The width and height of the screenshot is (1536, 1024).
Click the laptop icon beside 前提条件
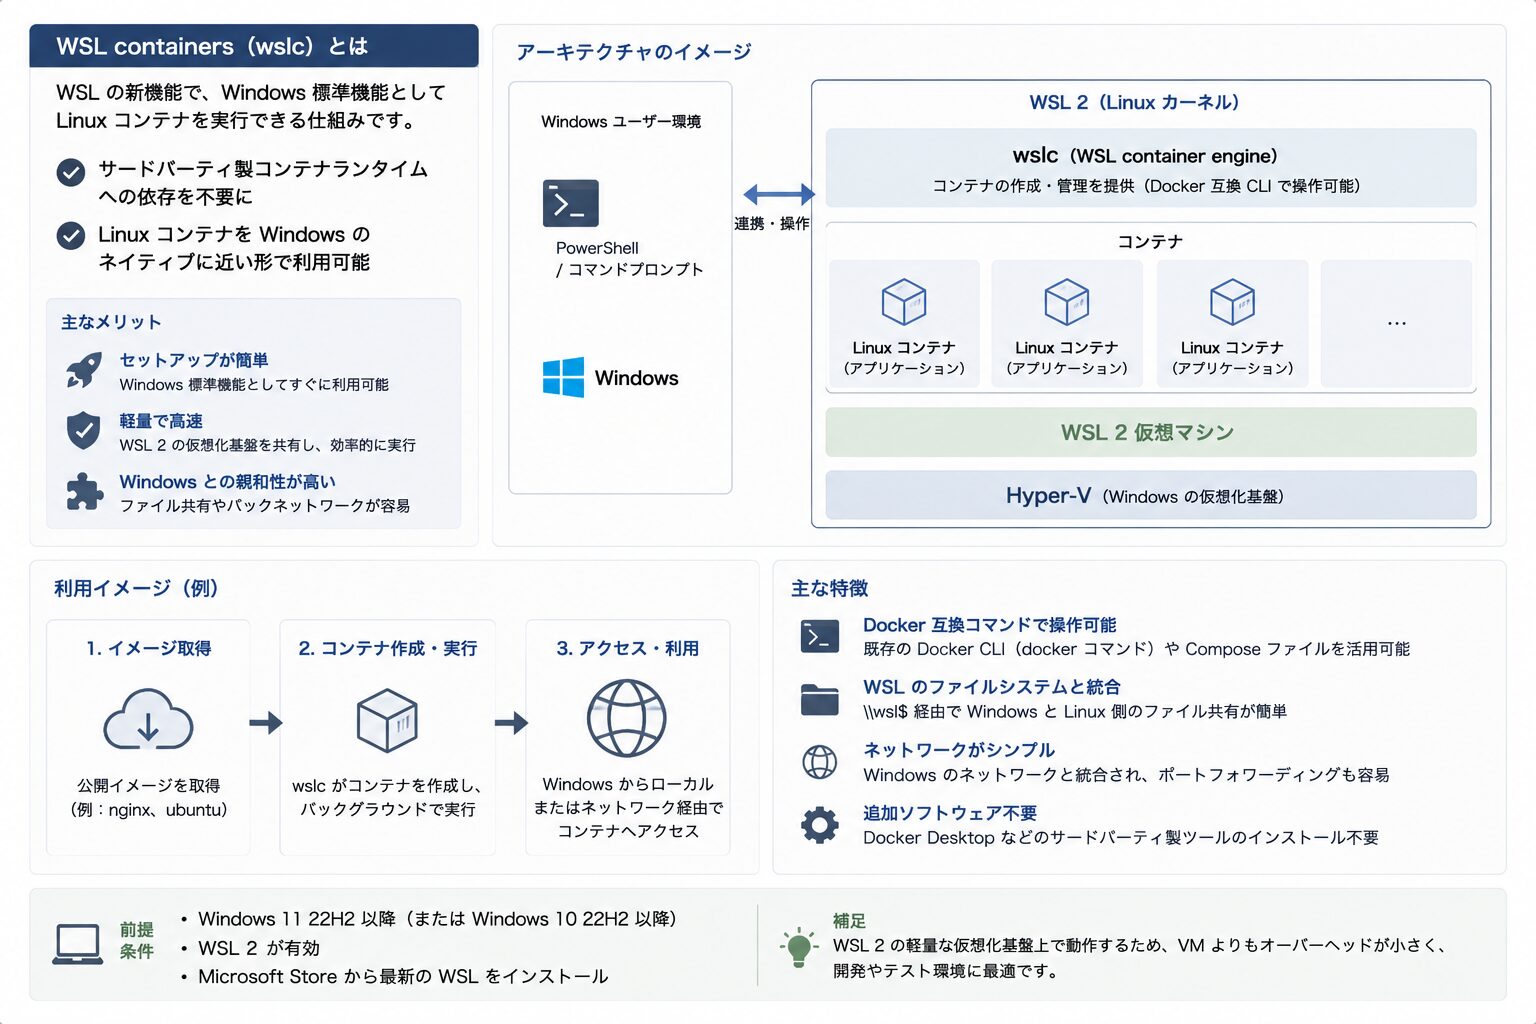click(77, 944)
